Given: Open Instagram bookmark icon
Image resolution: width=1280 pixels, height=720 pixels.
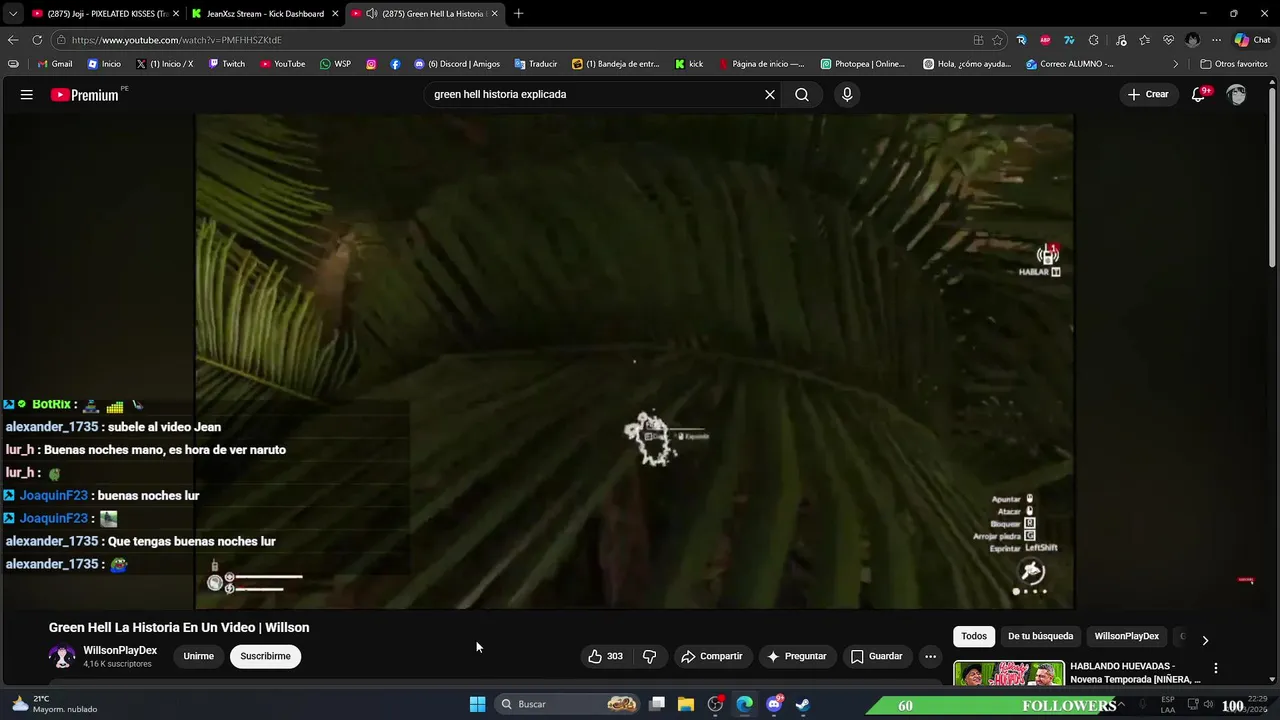Looking at the screenshot, I should (x=371, y=64).
